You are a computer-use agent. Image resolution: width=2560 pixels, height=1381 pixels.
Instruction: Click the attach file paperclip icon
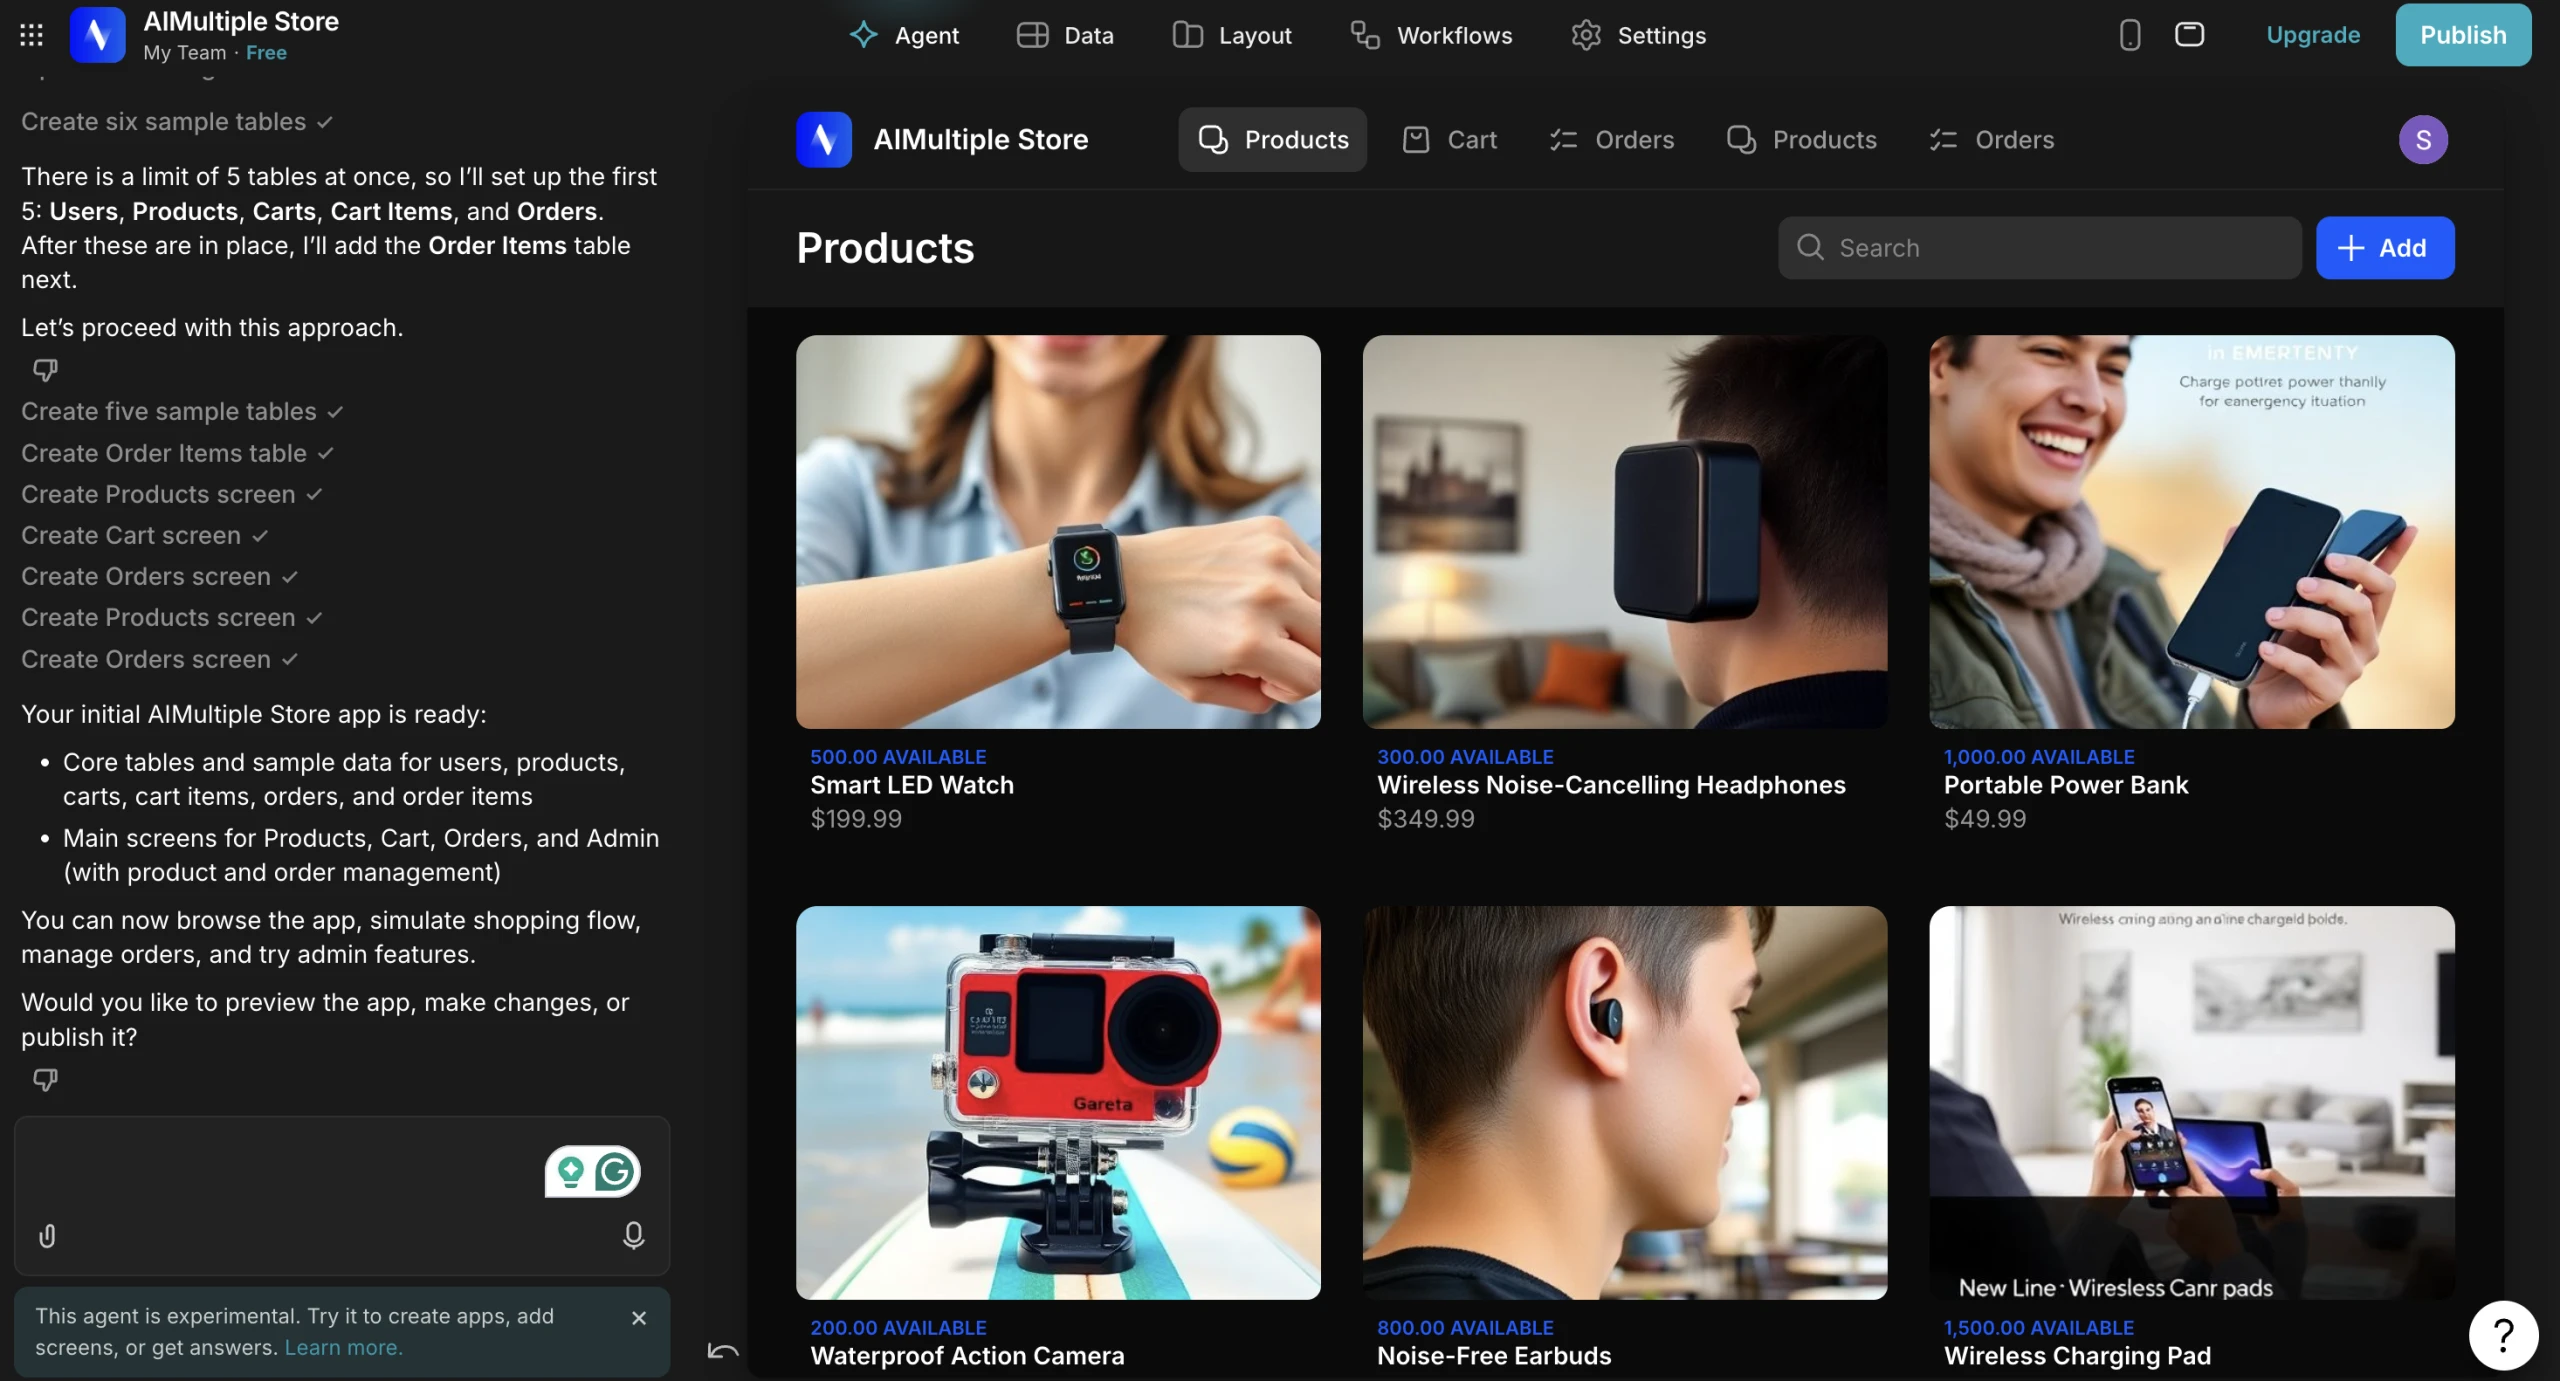tap(47, 1236)
